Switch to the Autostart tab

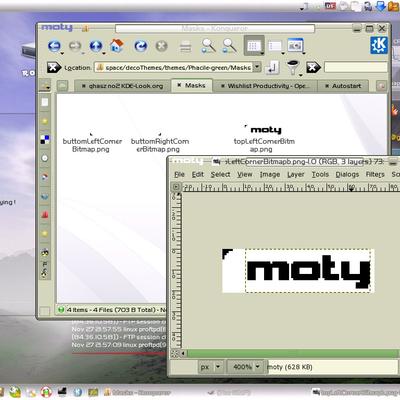tap(343, 86)
